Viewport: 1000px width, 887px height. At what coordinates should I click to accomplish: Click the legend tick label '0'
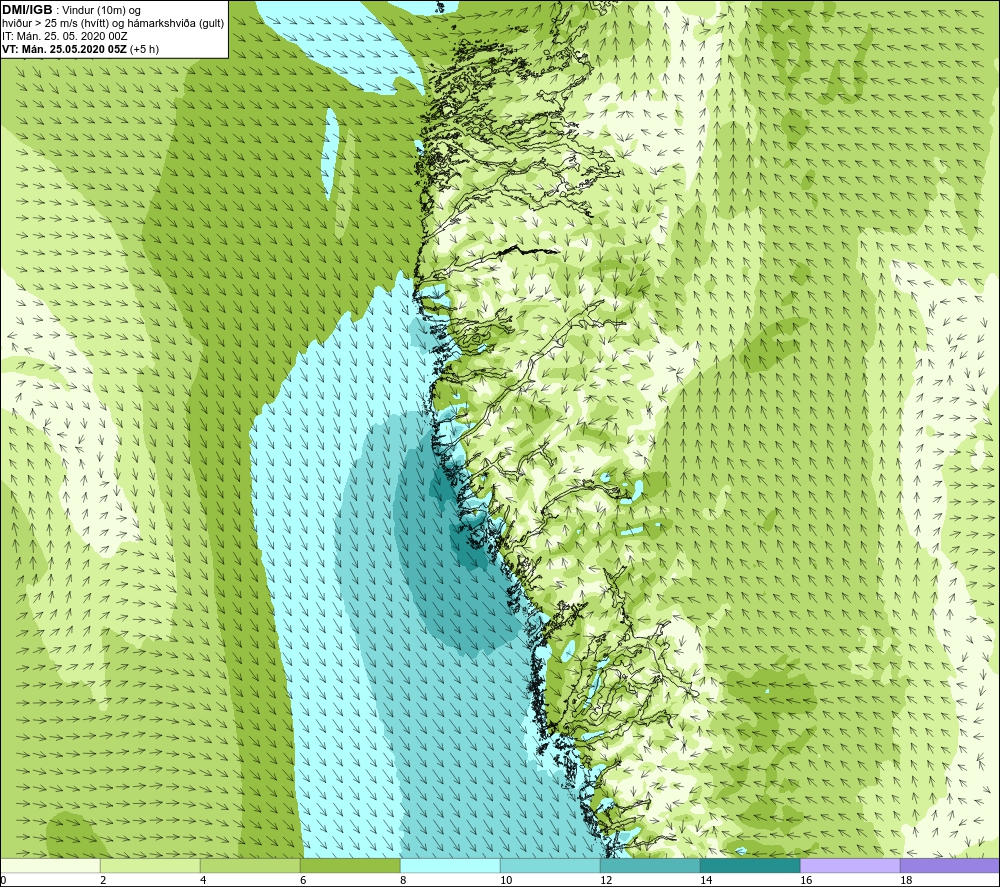coord(3,881)
